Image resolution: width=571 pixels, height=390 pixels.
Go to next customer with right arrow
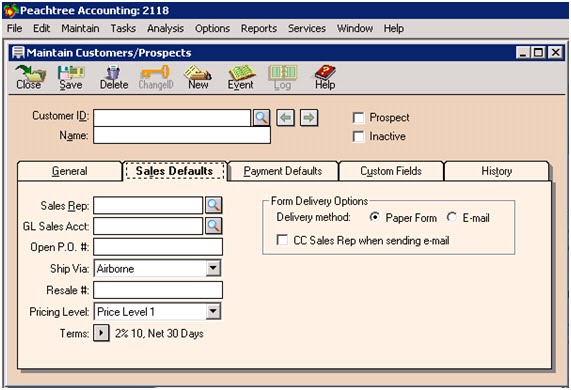(309, 118)
